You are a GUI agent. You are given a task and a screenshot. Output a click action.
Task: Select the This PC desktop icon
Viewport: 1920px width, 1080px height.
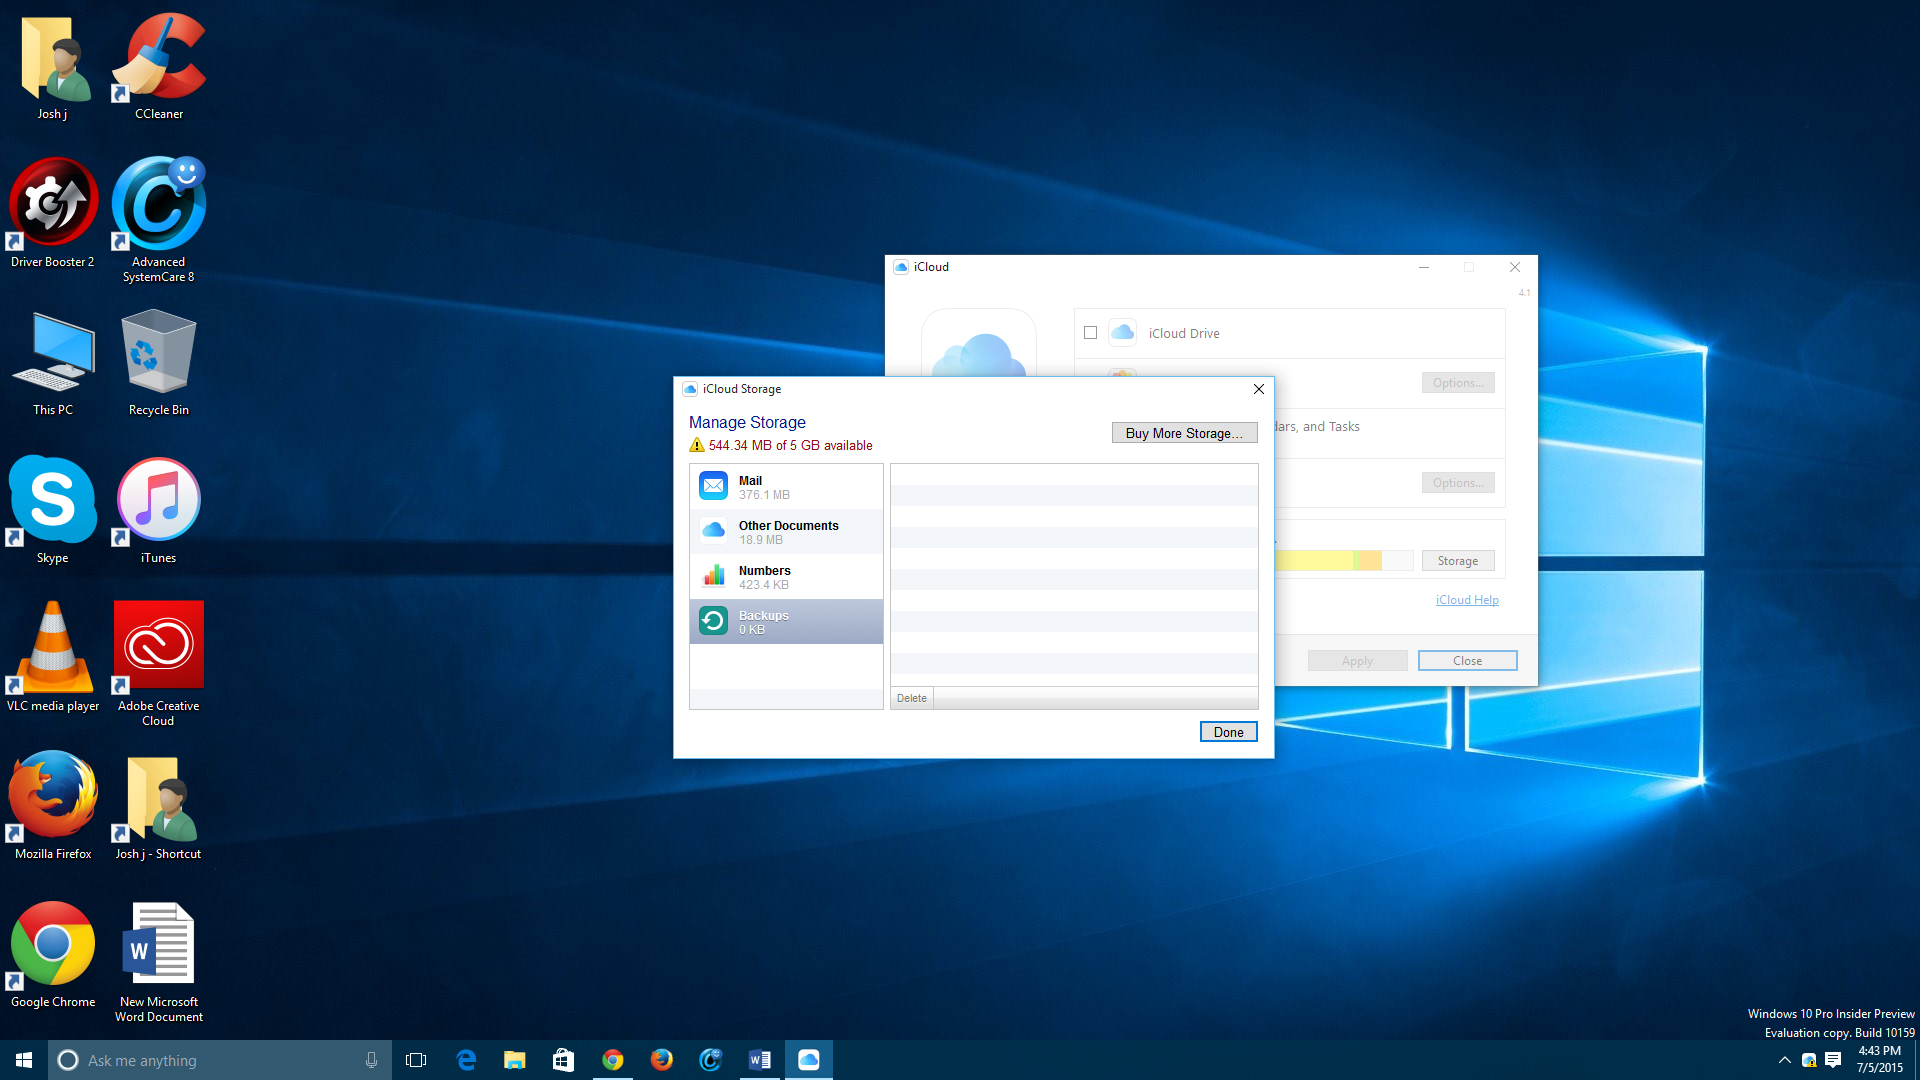[x=53, y=363]
